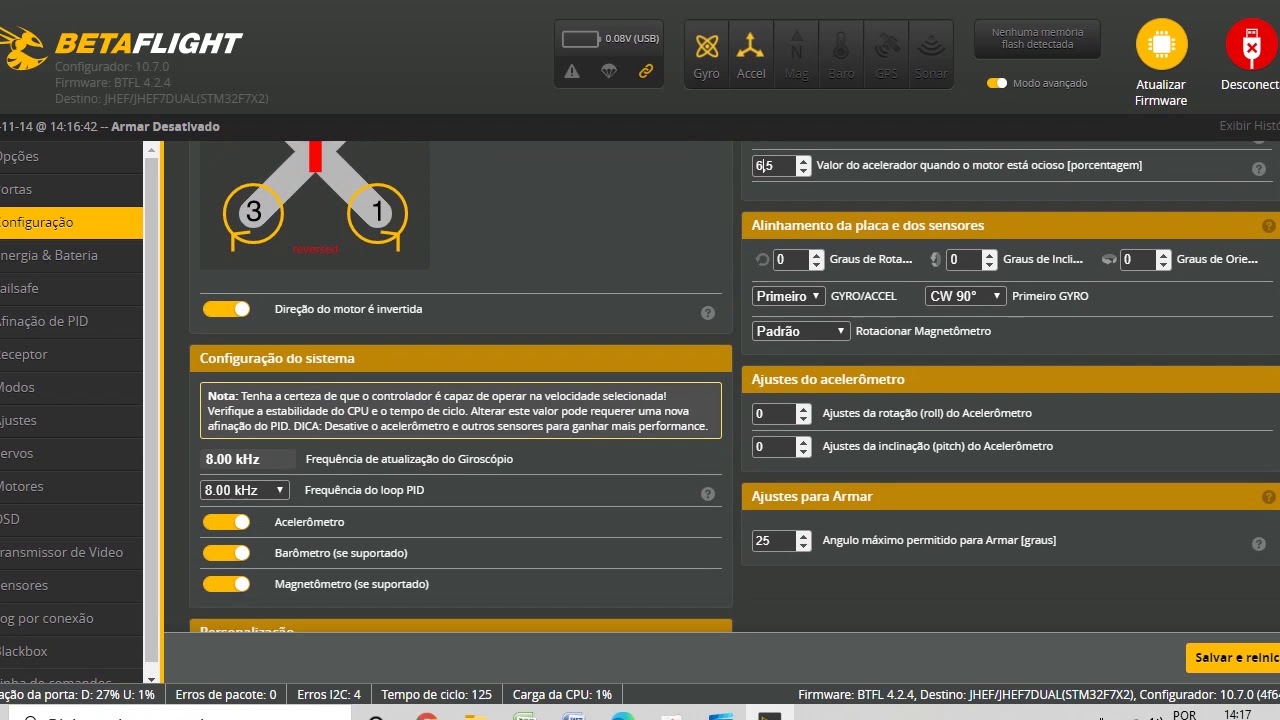Click the roll rotation icon

coord(762,259)
